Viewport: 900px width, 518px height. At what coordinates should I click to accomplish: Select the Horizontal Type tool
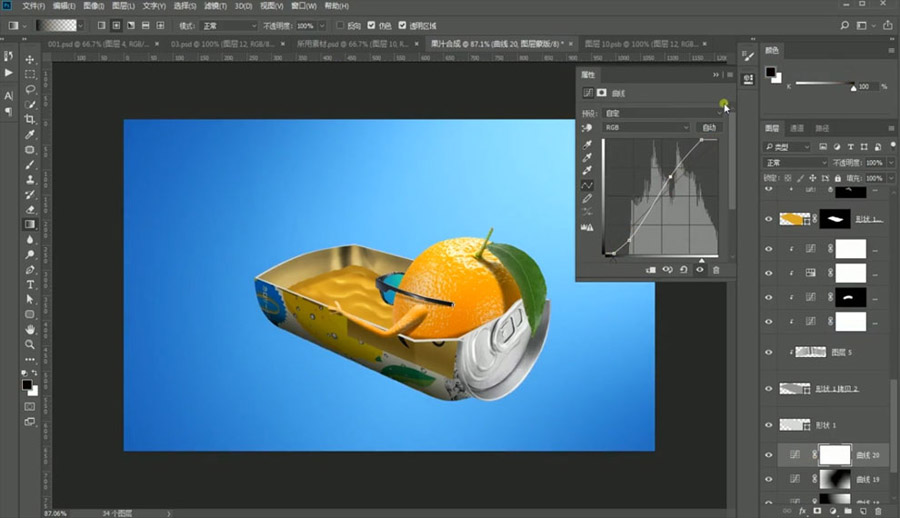point(30,285)
